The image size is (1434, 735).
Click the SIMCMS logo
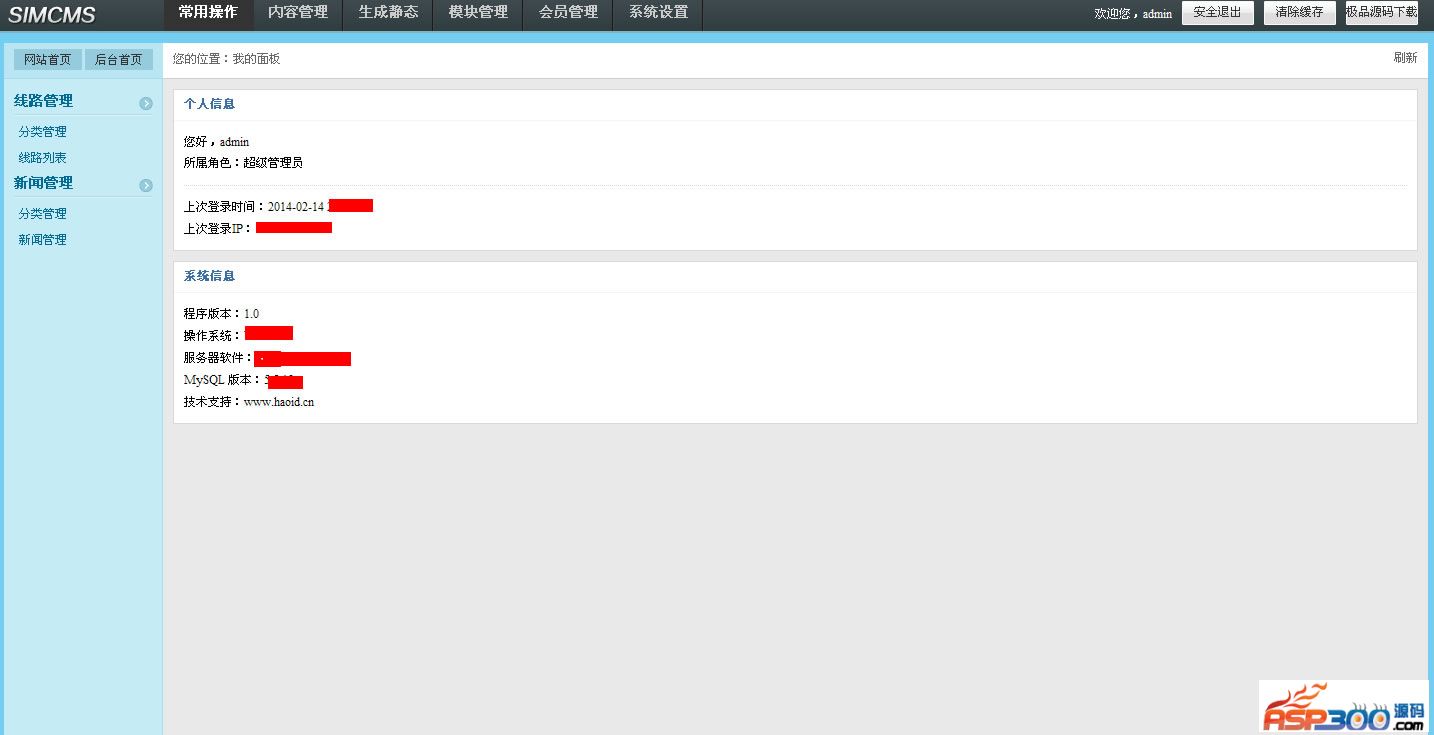coord(52,14)
